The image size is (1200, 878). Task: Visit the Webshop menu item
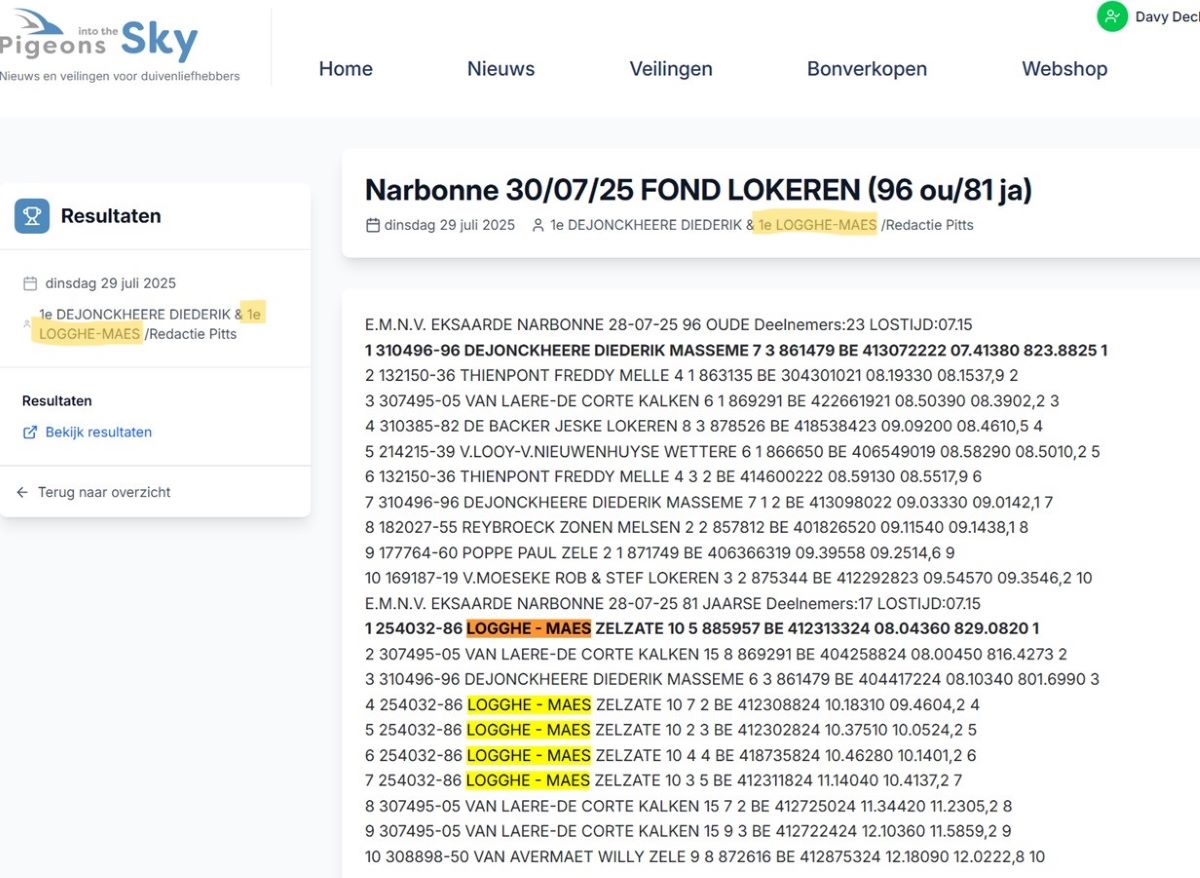(1064, 69)
